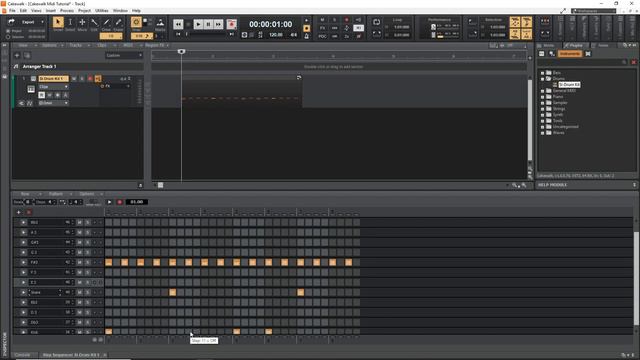Toggle the first active Snare step
Viewport: 640px width, 360px height.
pyautogui.click(x=173, y=292)
